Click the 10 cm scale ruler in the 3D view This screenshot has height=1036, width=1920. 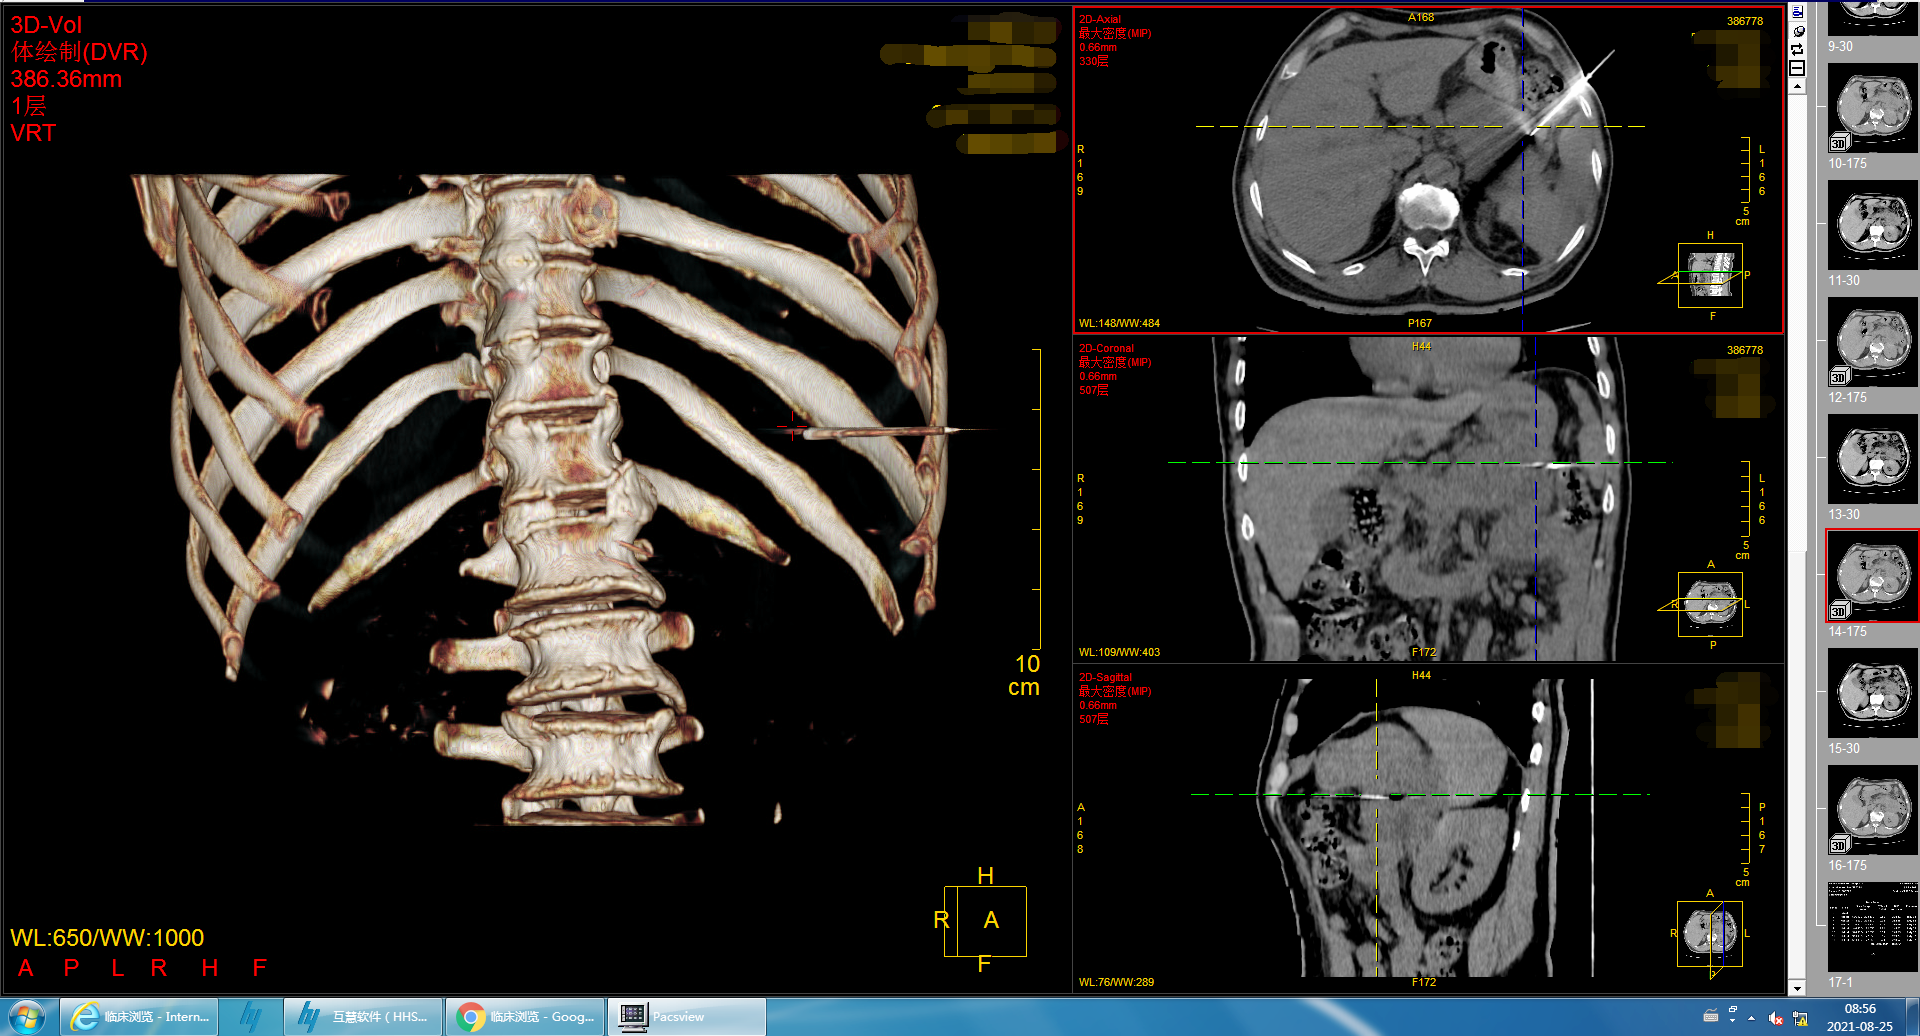(x=1037, y=498)
